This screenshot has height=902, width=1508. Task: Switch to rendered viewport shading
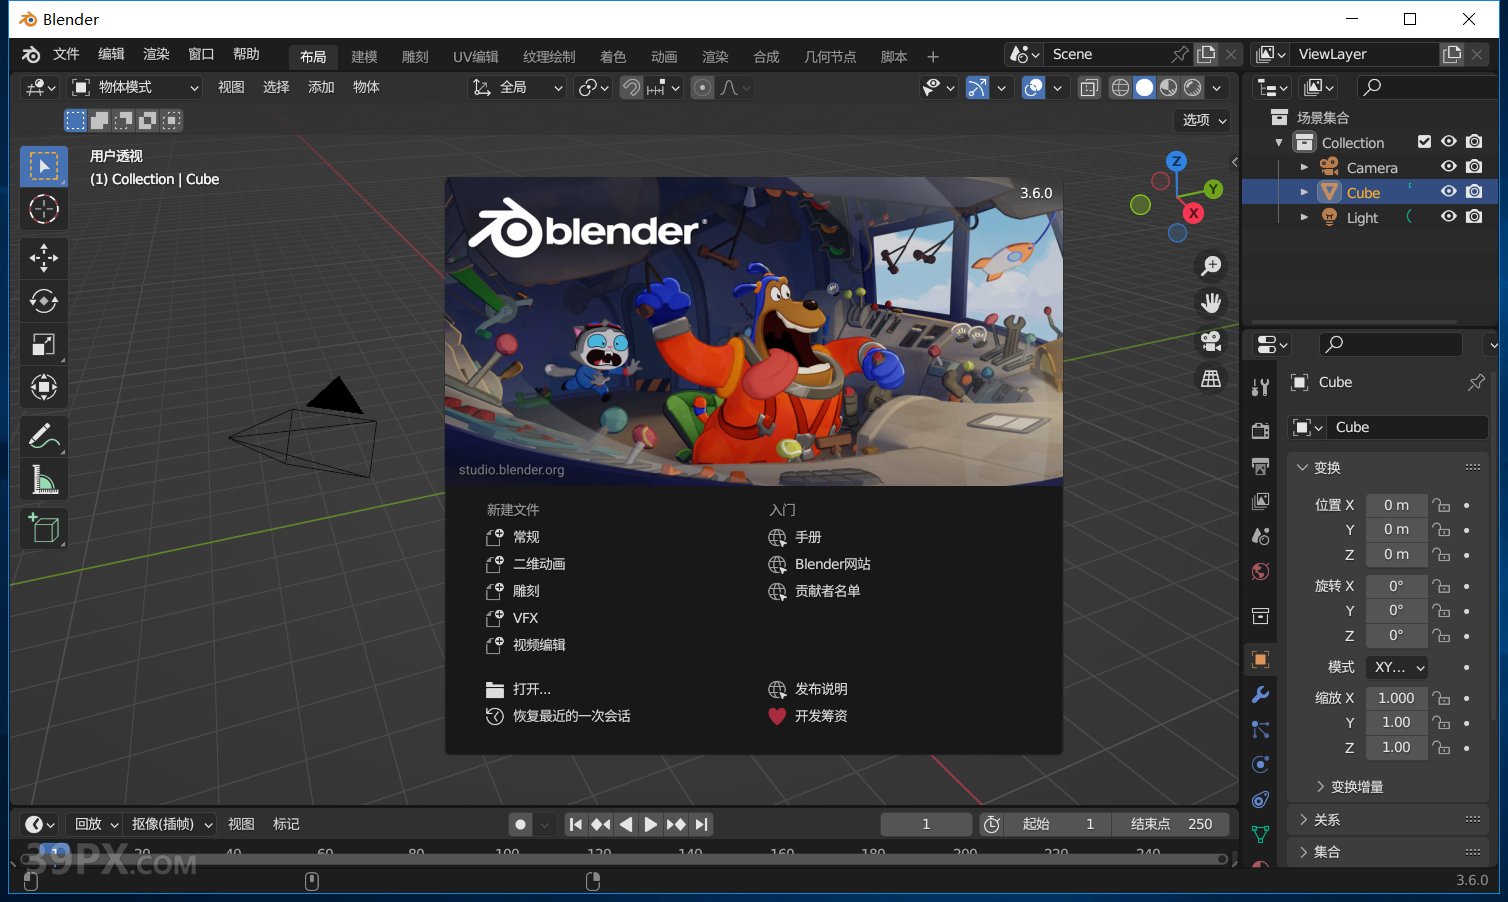pos(1192,87)
